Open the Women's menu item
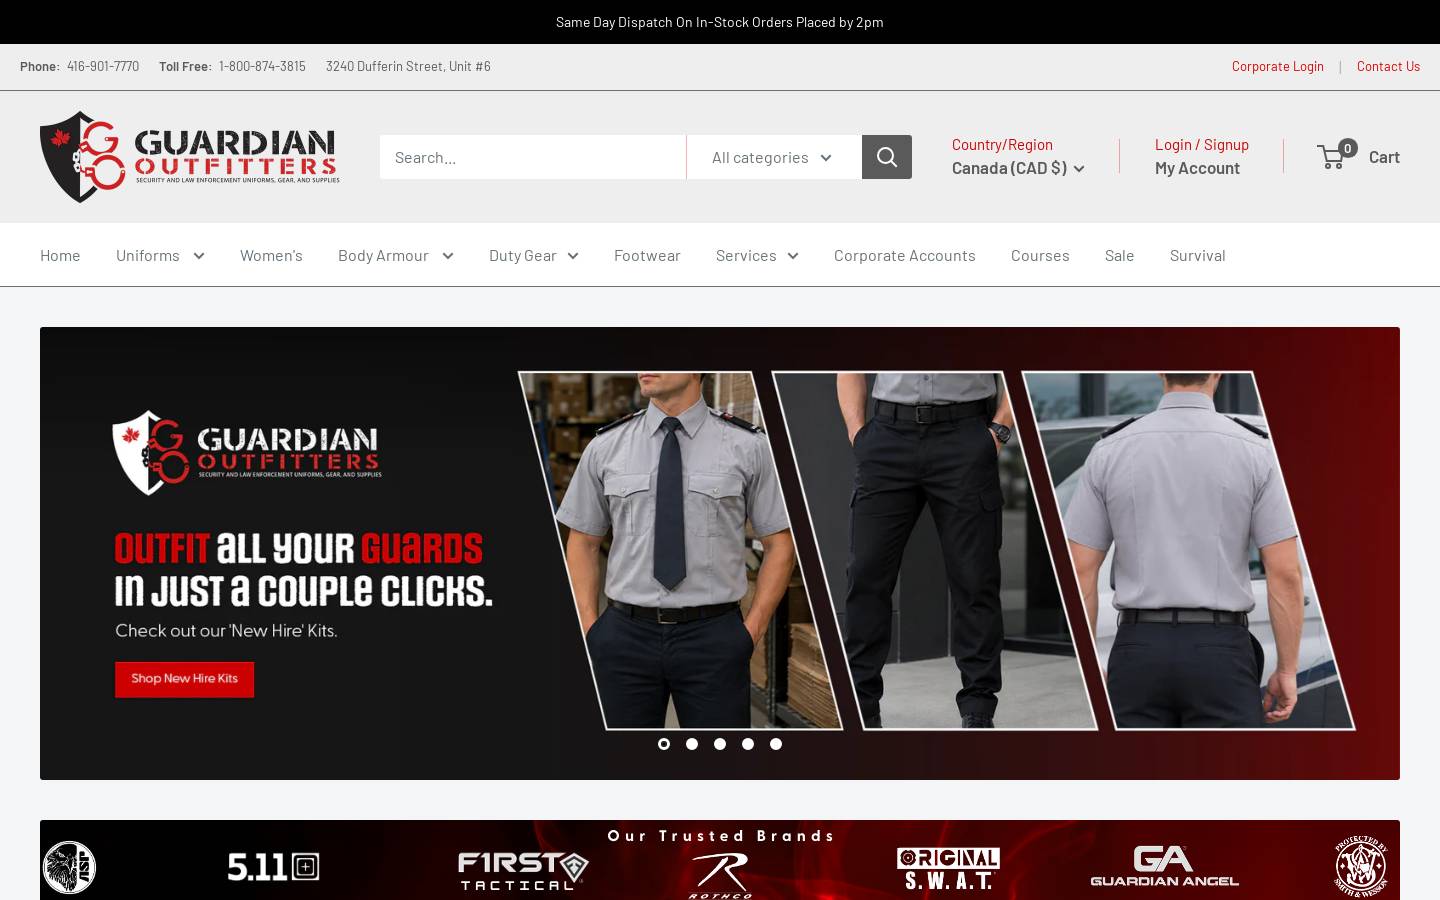This screenshot has width=1440, height=900. pos(271,255)
